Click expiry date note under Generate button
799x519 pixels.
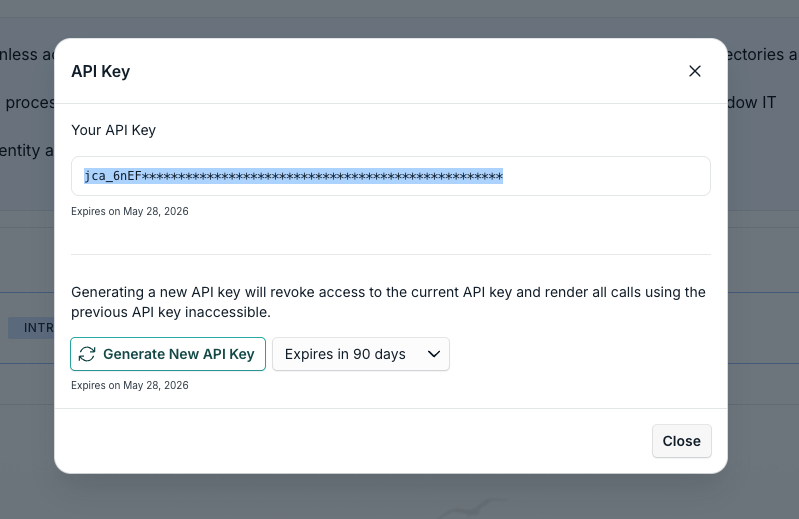129,385
